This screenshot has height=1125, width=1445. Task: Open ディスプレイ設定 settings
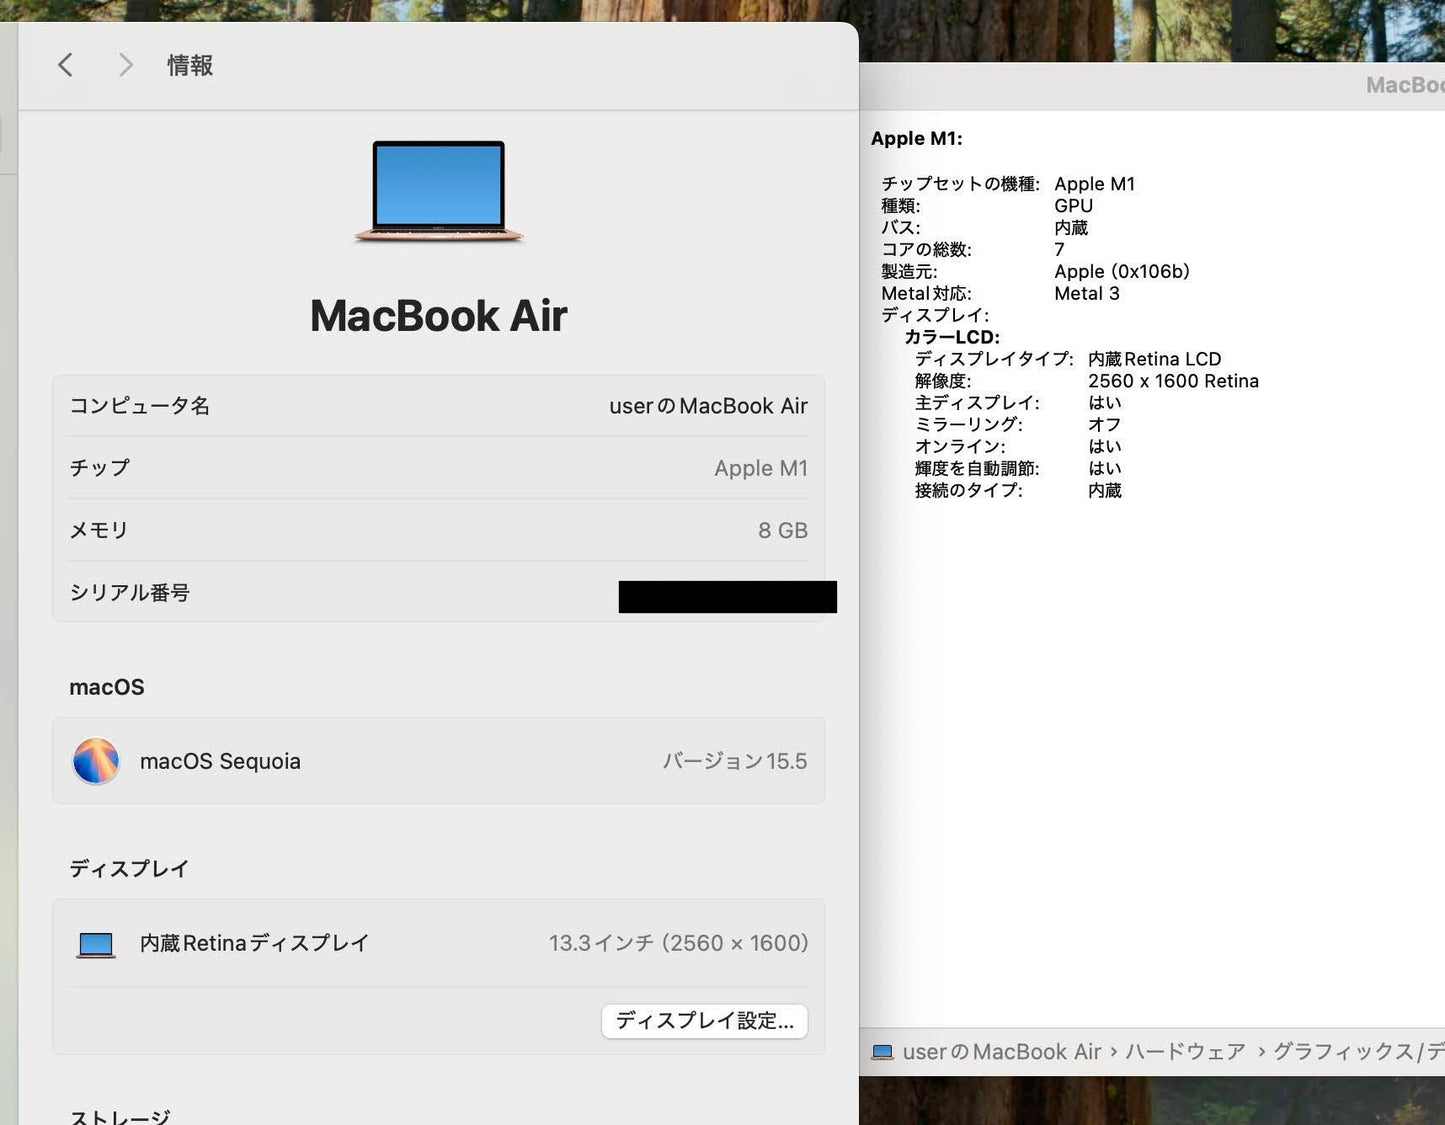(x=704, y=1020)
